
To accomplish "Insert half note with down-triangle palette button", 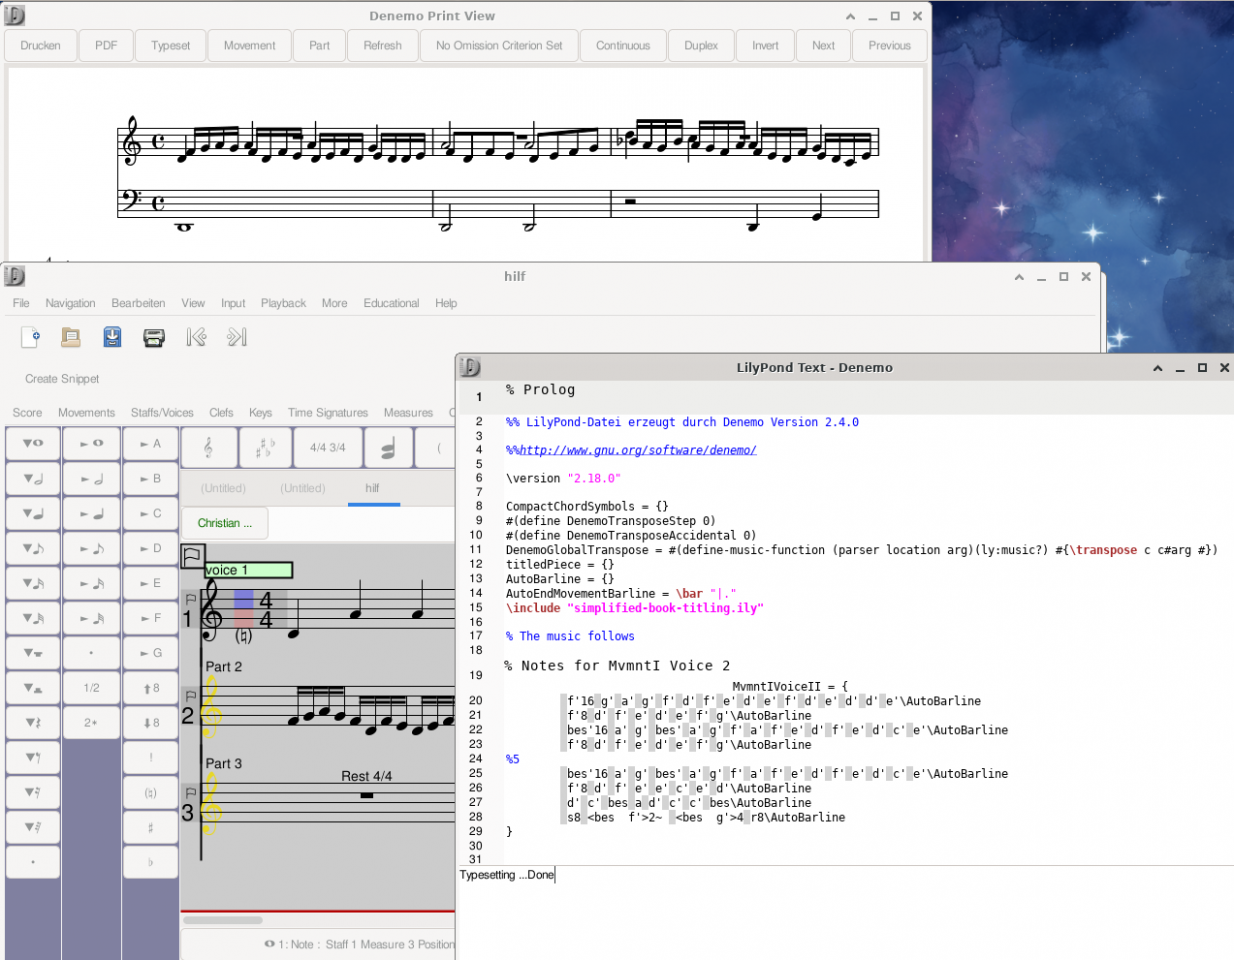I will tap(33, 479).
